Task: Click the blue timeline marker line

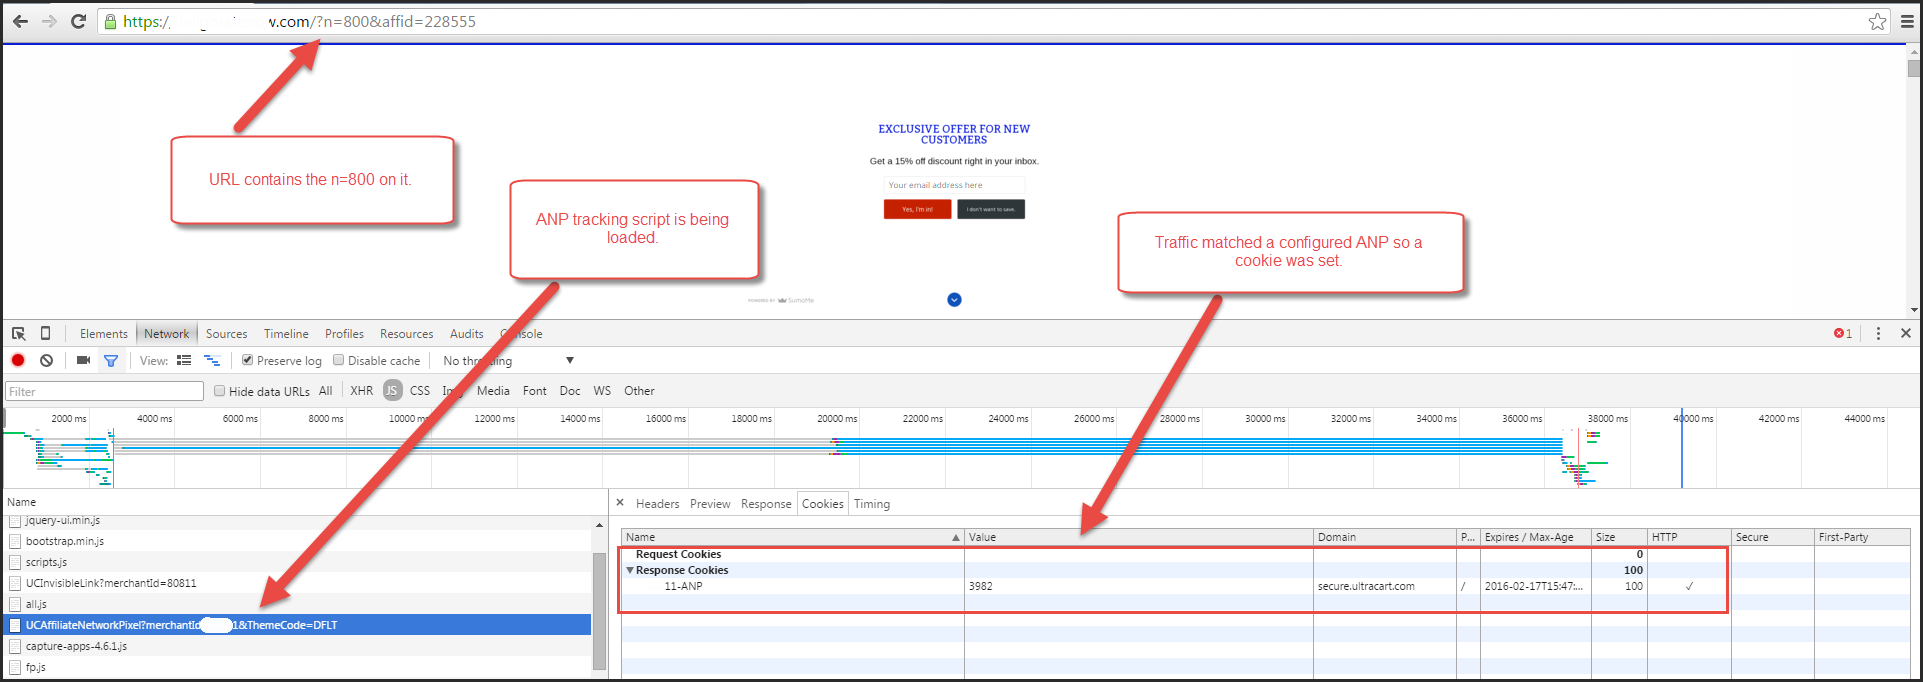Action: tap(1682, 448)
